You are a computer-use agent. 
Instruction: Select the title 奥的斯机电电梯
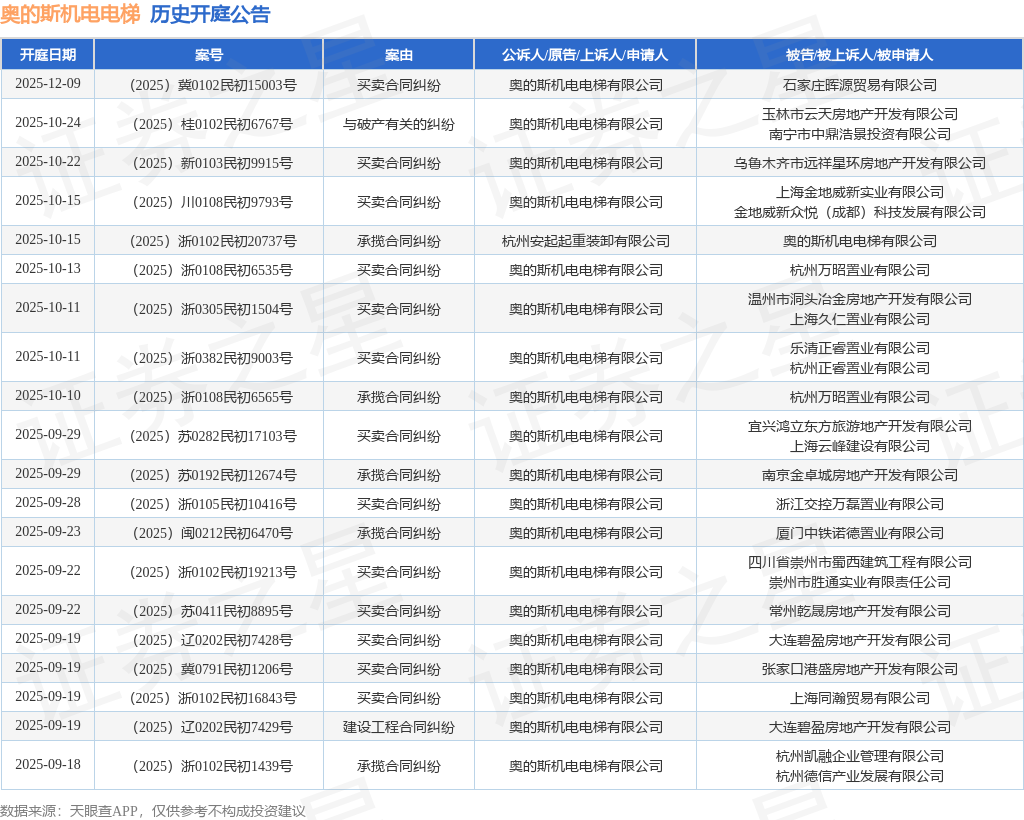pos(70,14)
